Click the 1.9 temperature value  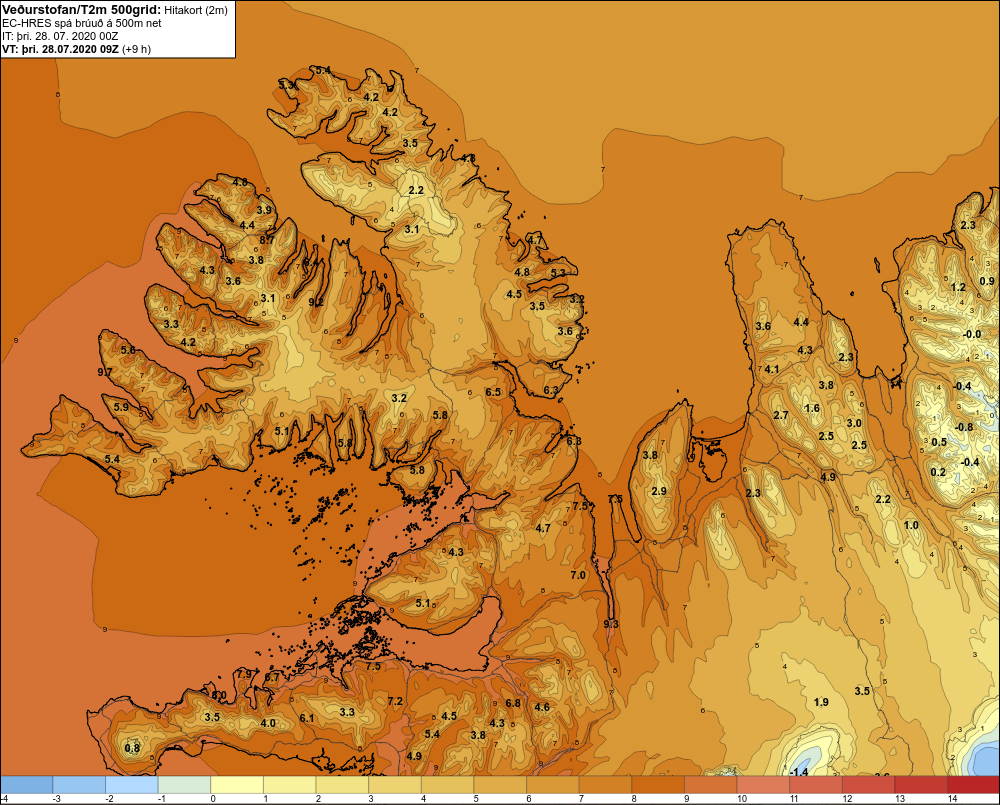coord(821,702)
